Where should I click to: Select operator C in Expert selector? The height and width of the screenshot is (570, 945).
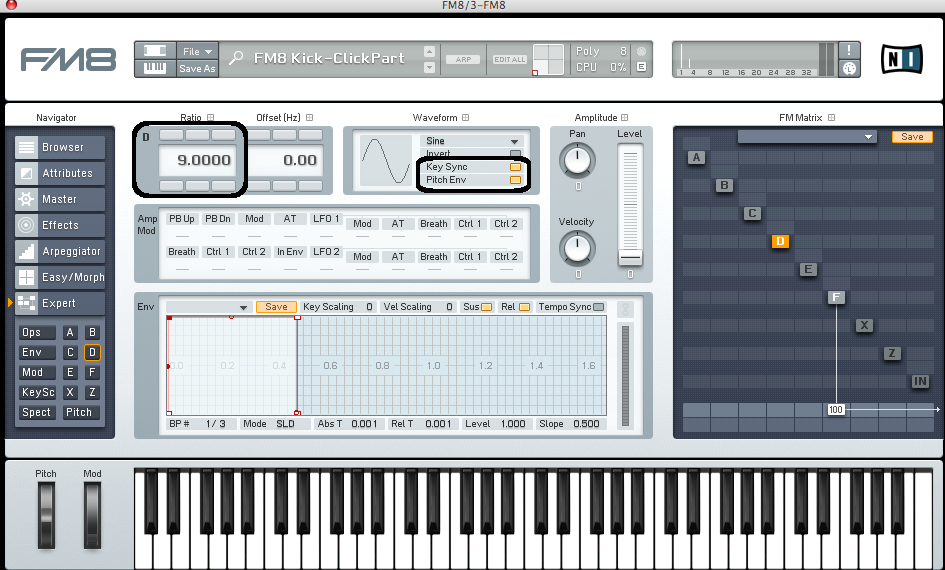click(70, 352)
